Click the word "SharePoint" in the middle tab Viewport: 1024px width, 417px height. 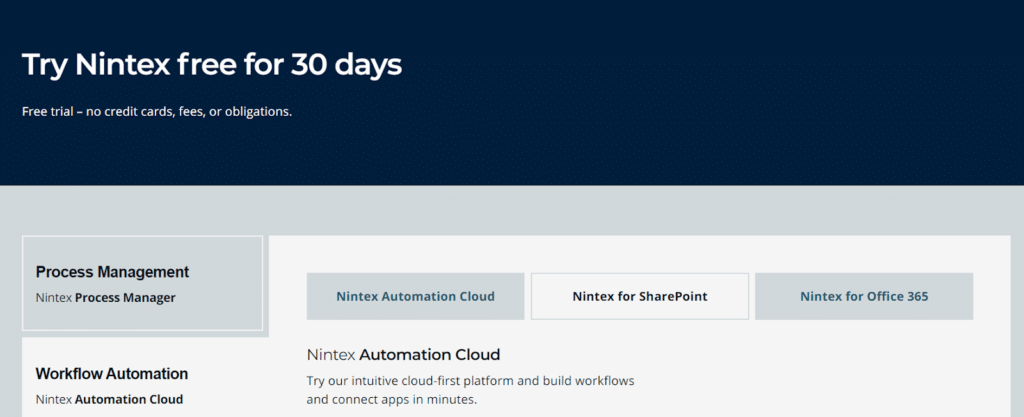pyautogui.click(x=672, y=296)
